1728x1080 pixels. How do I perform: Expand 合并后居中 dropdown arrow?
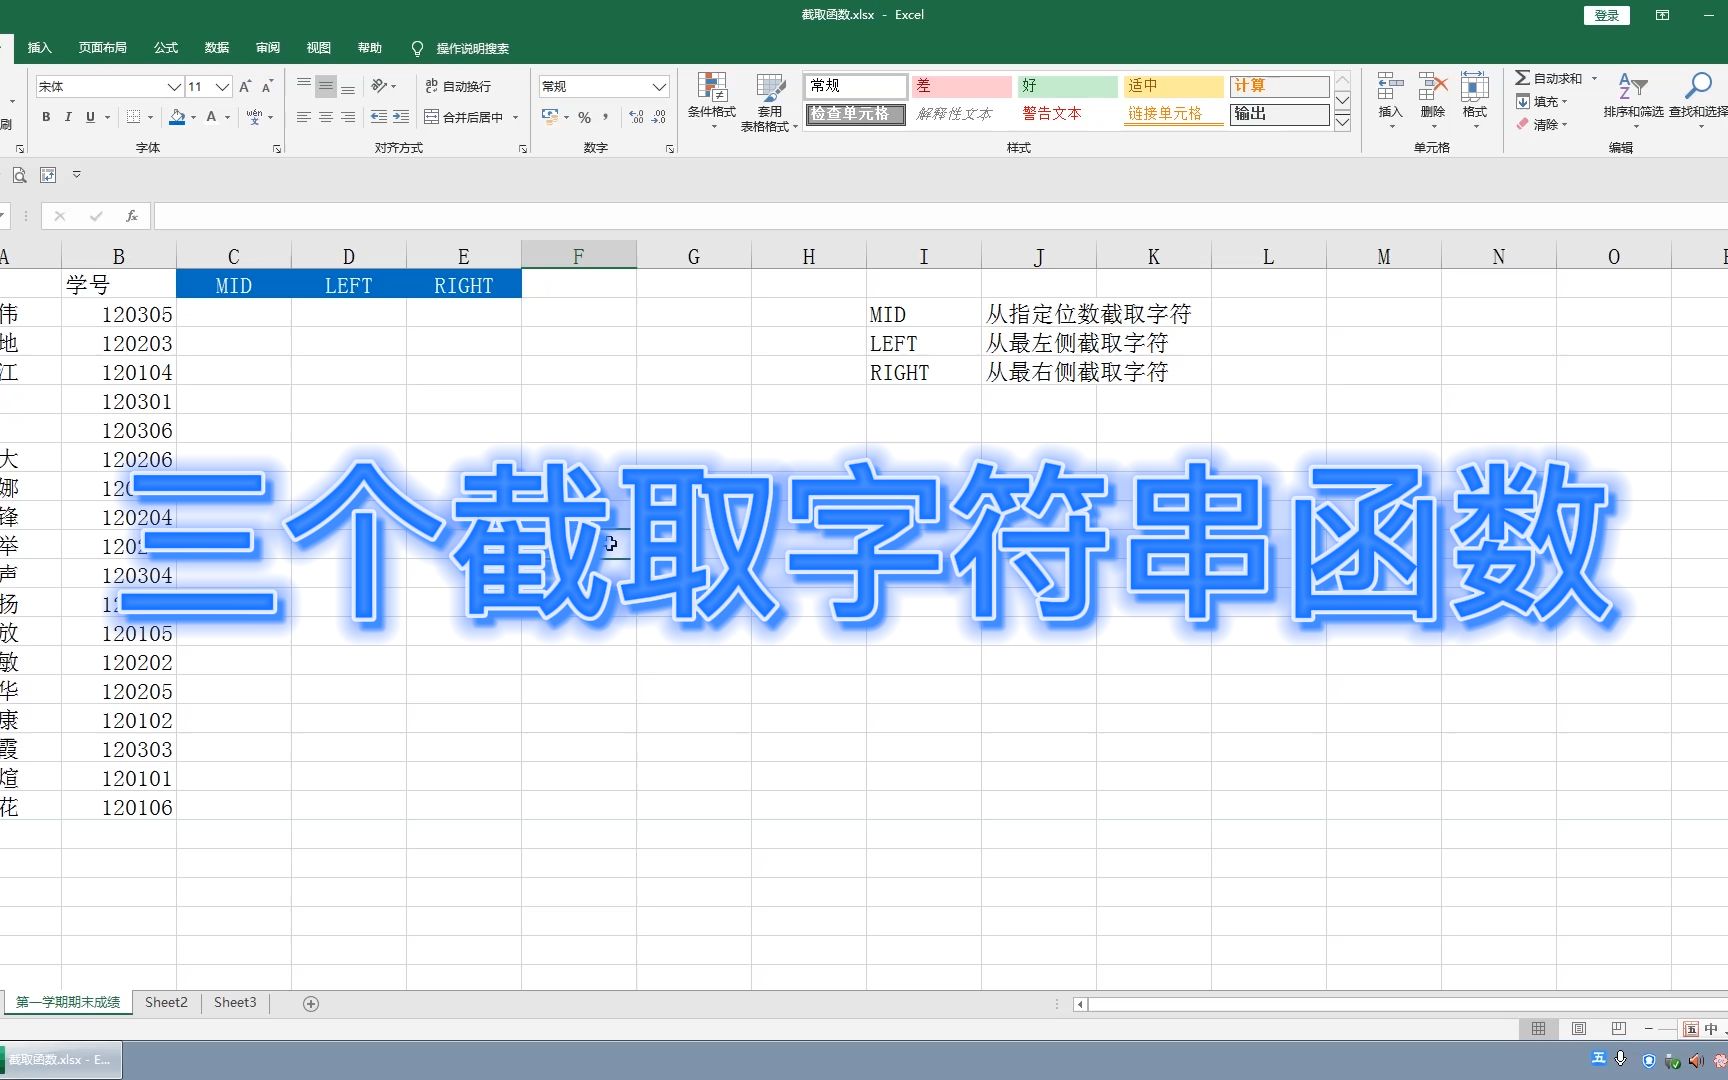coord(516,117)
